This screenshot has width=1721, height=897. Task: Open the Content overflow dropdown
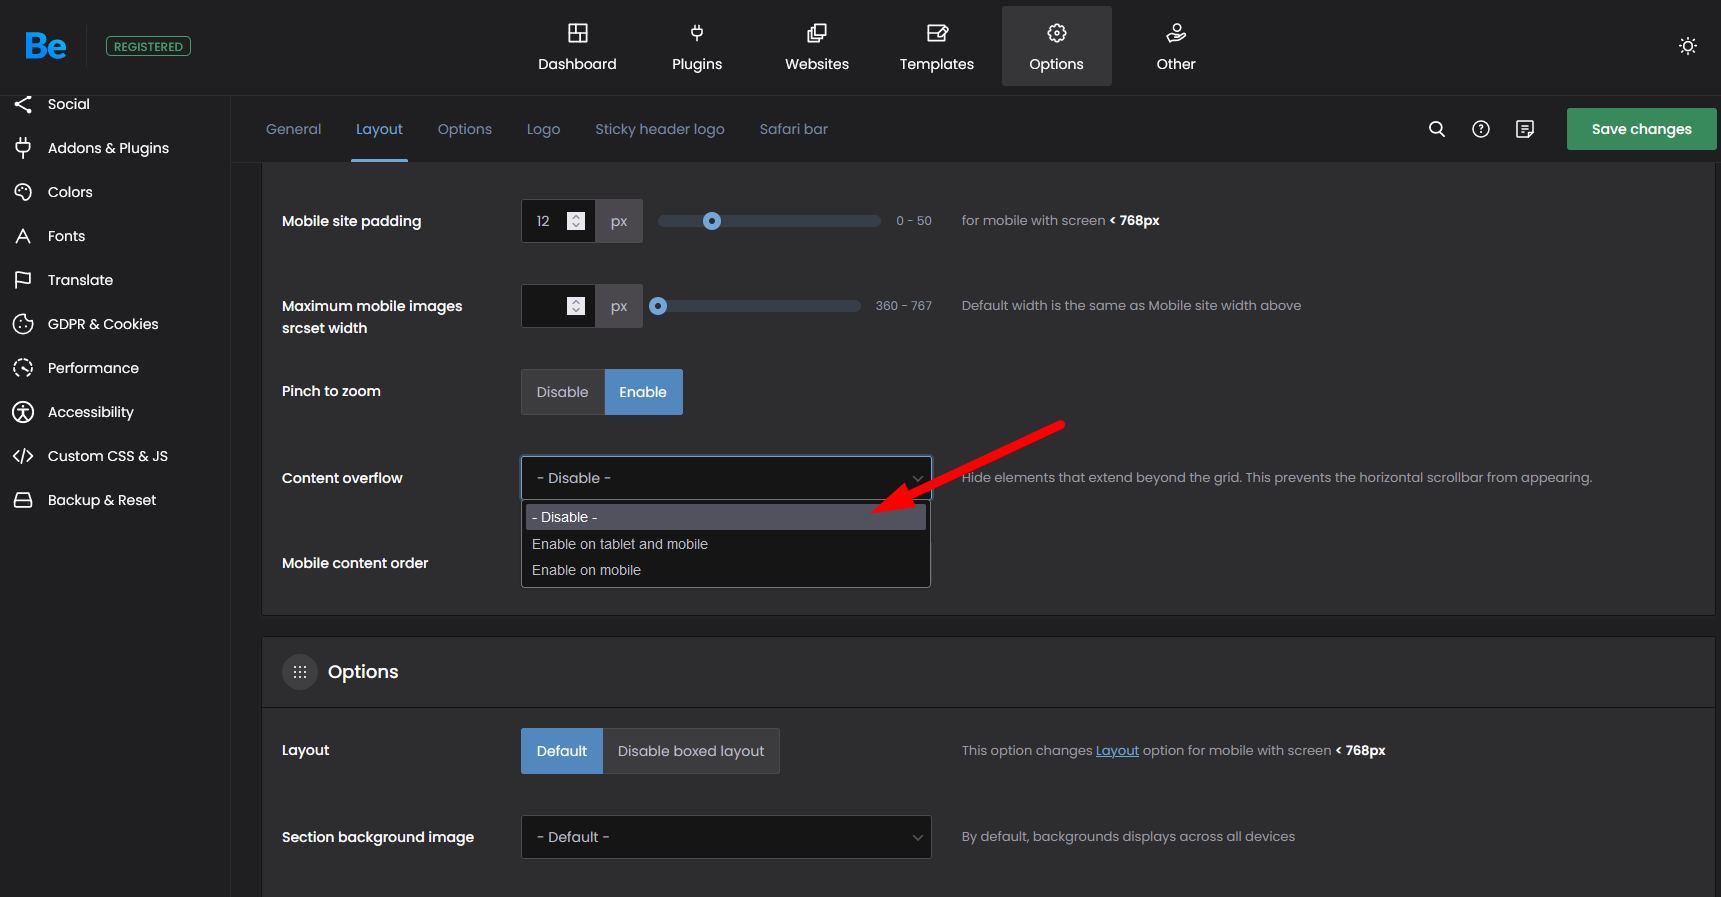click(726, 478)
